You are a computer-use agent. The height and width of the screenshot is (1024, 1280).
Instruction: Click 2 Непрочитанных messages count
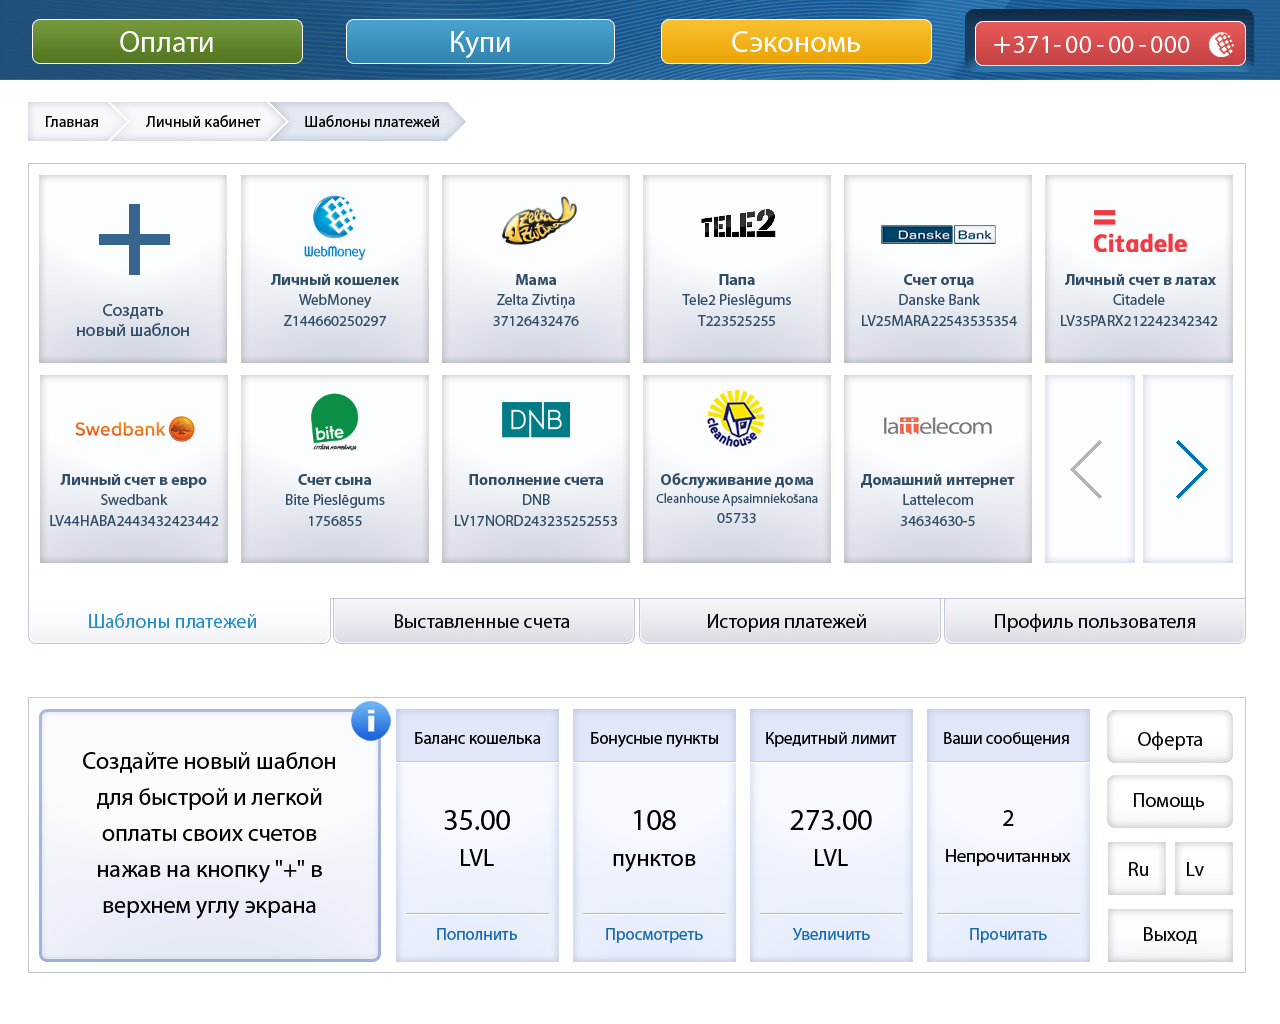pyautogui.click(x=1008, y=837)
